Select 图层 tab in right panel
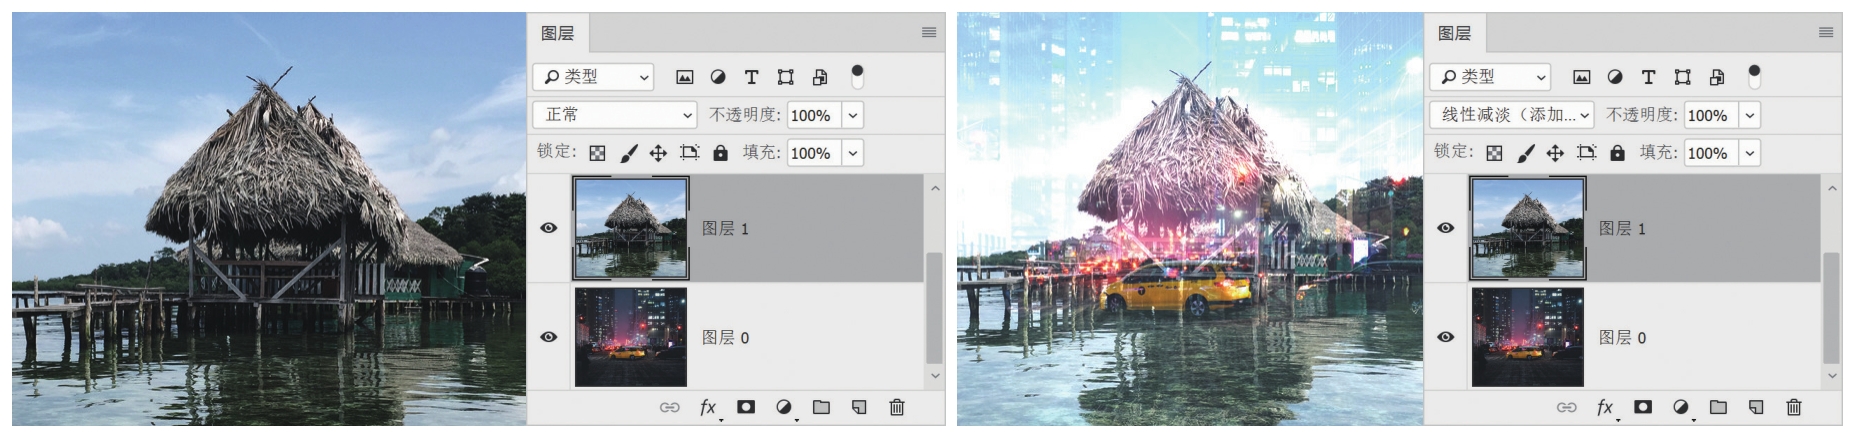Viewport: 1851px width, 438px height. click(x=1454, y=33)
